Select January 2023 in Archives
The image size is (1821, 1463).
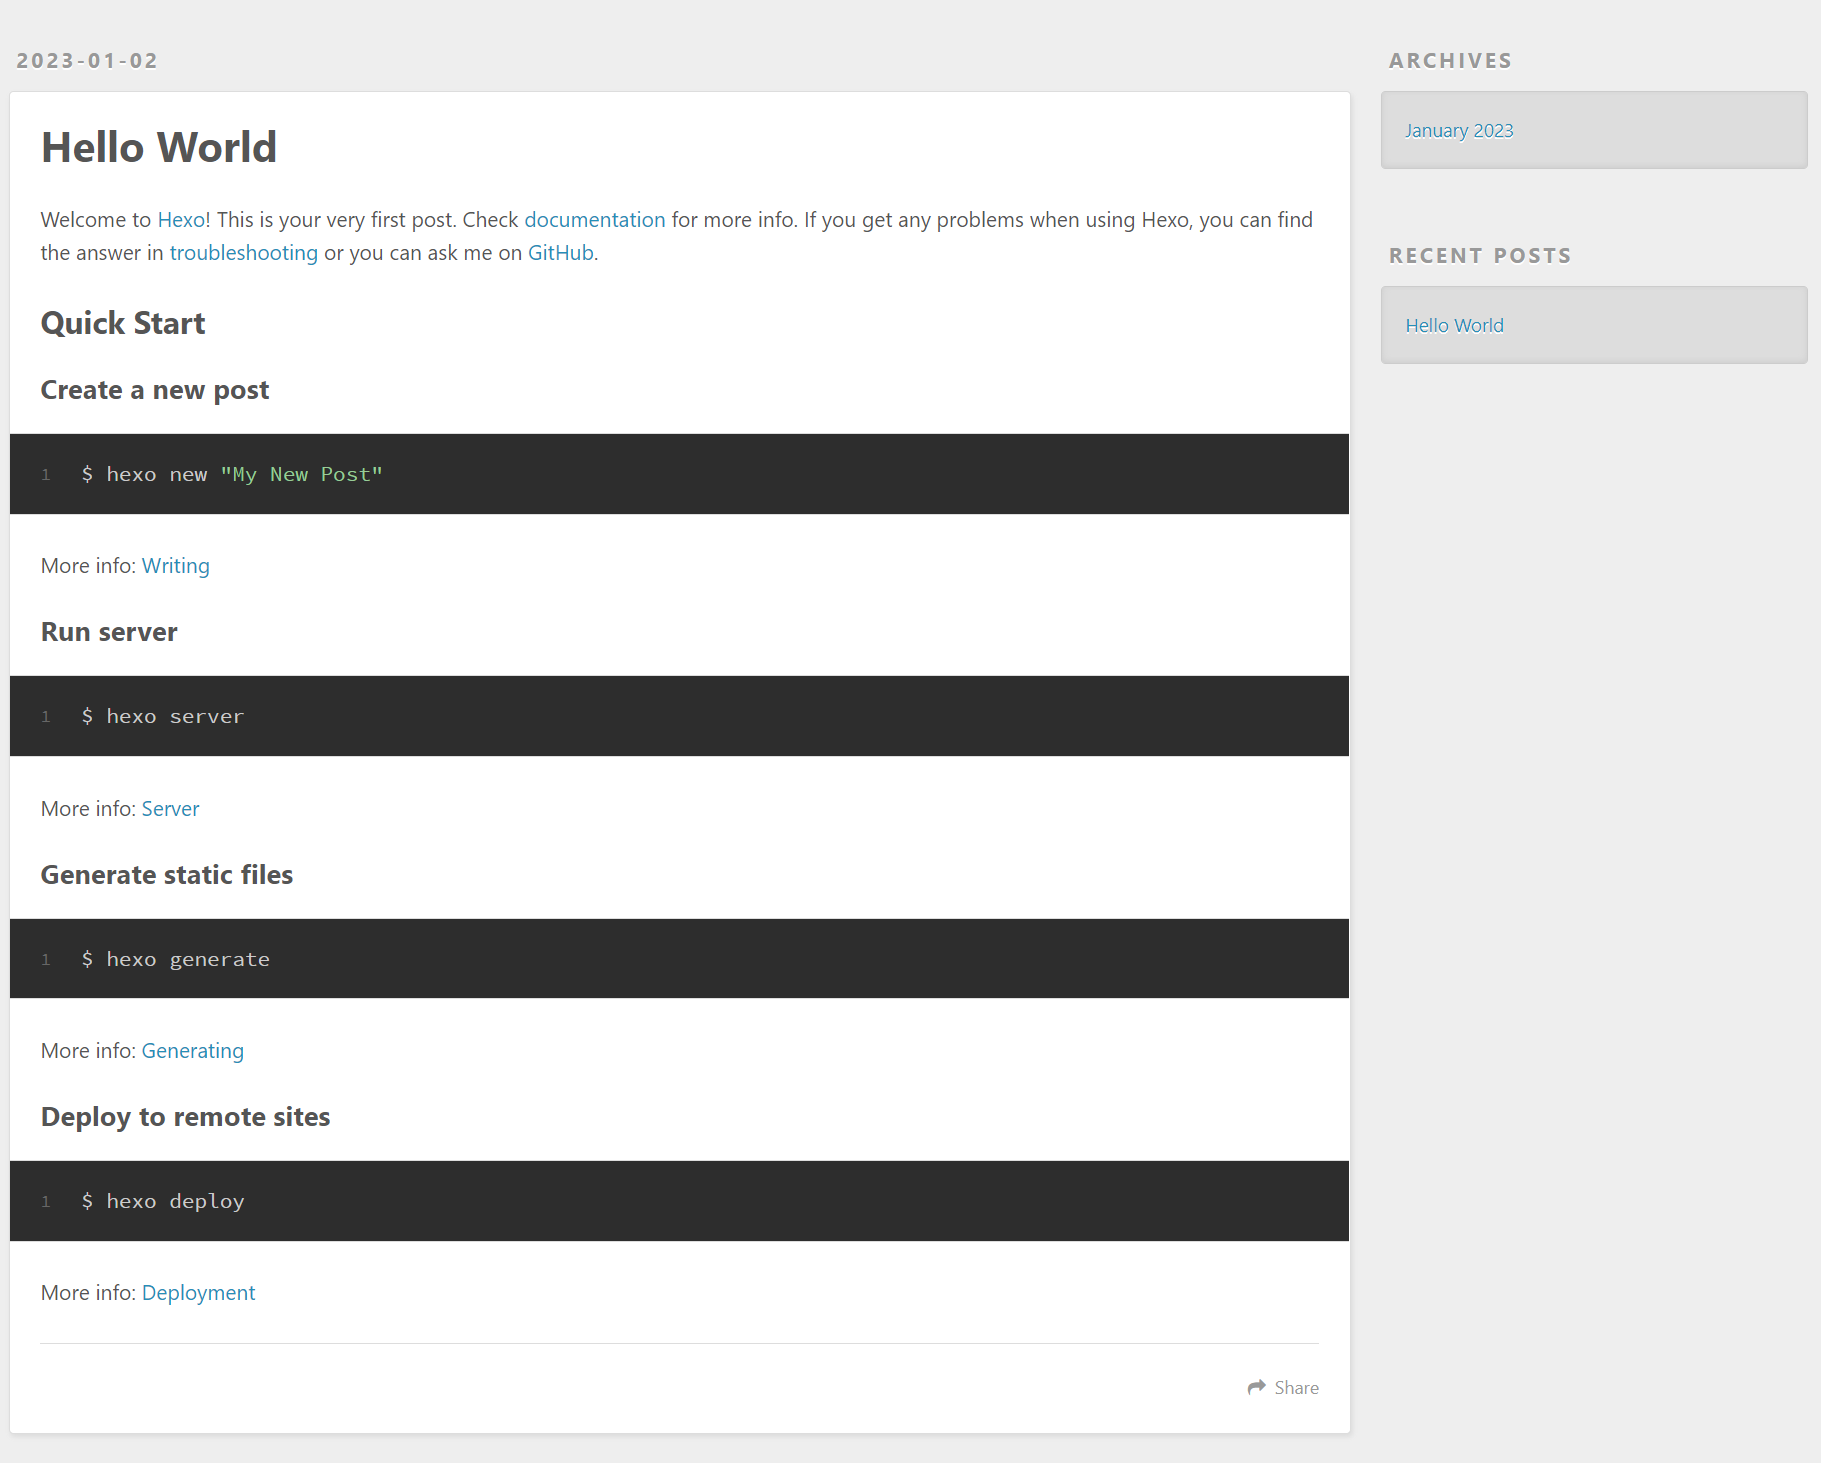point(1458,131)
